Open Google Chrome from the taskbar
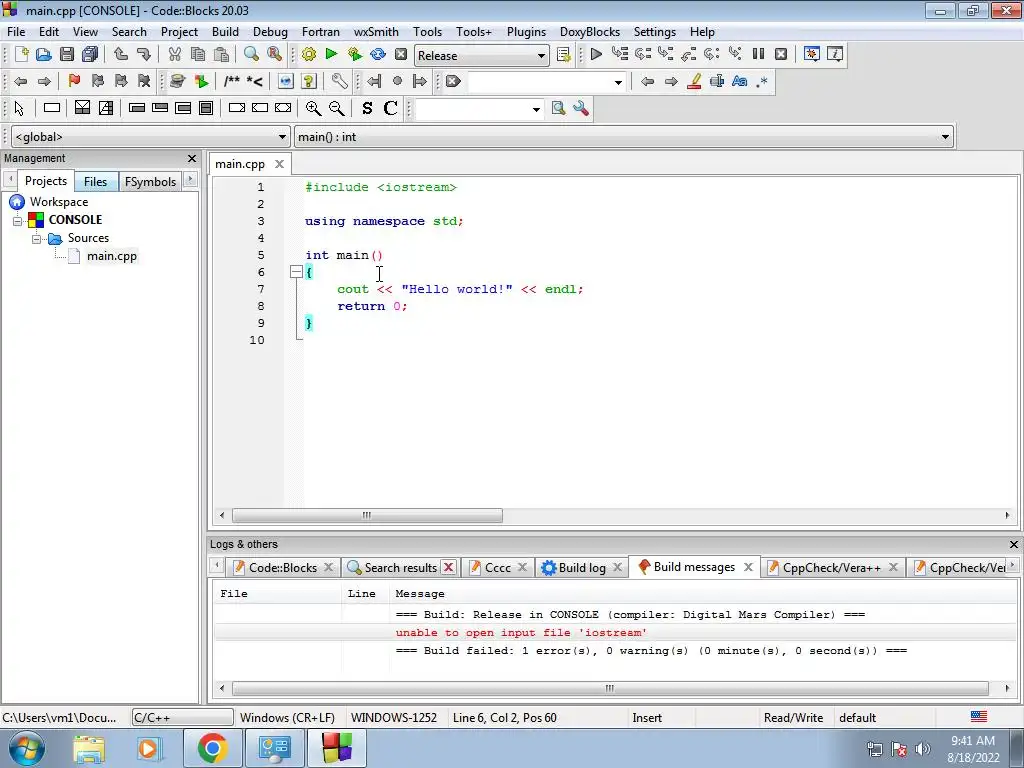 point(212,748)
